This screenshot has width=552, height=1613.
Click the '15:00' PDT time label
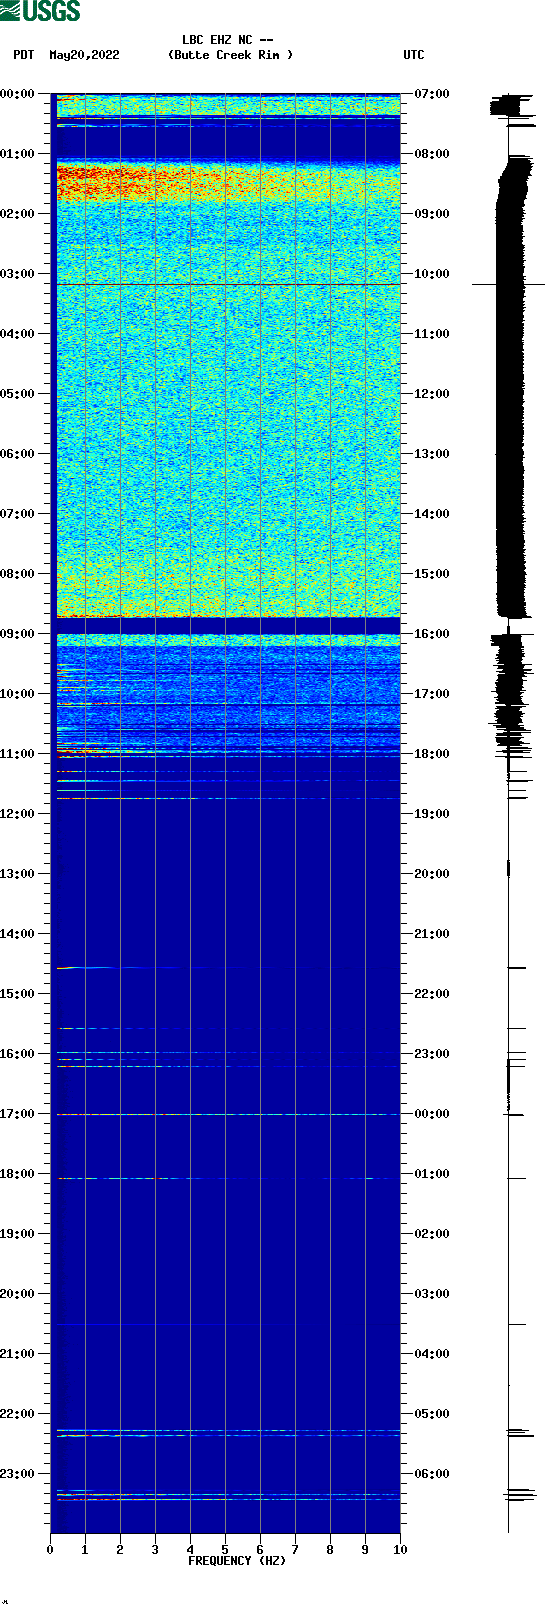(x=17, y=994)
